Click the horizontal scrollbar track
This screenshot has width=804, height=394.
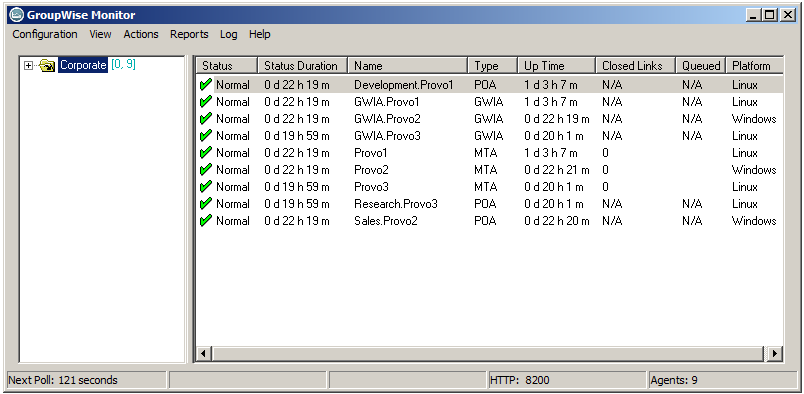488,353
